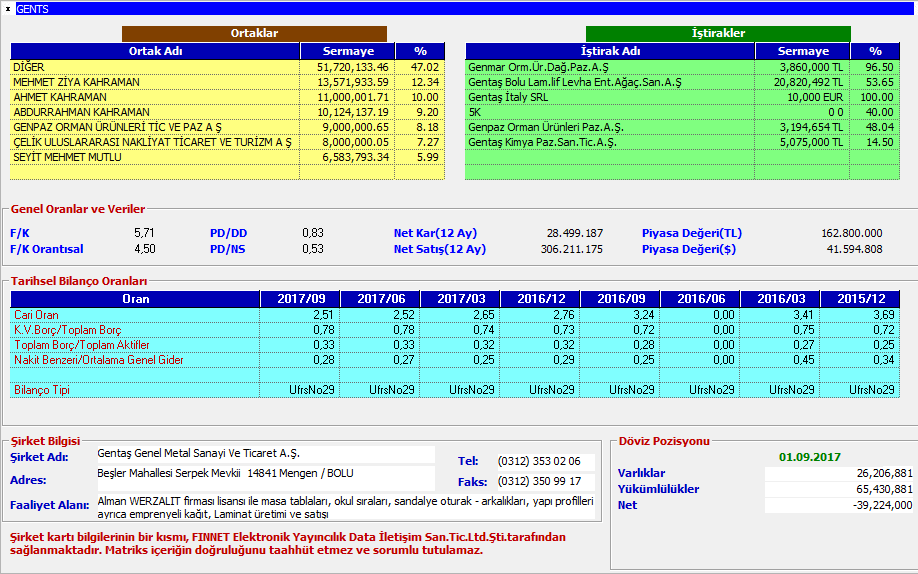Click the Faaliyet Alanı description field

pos(345,508)
